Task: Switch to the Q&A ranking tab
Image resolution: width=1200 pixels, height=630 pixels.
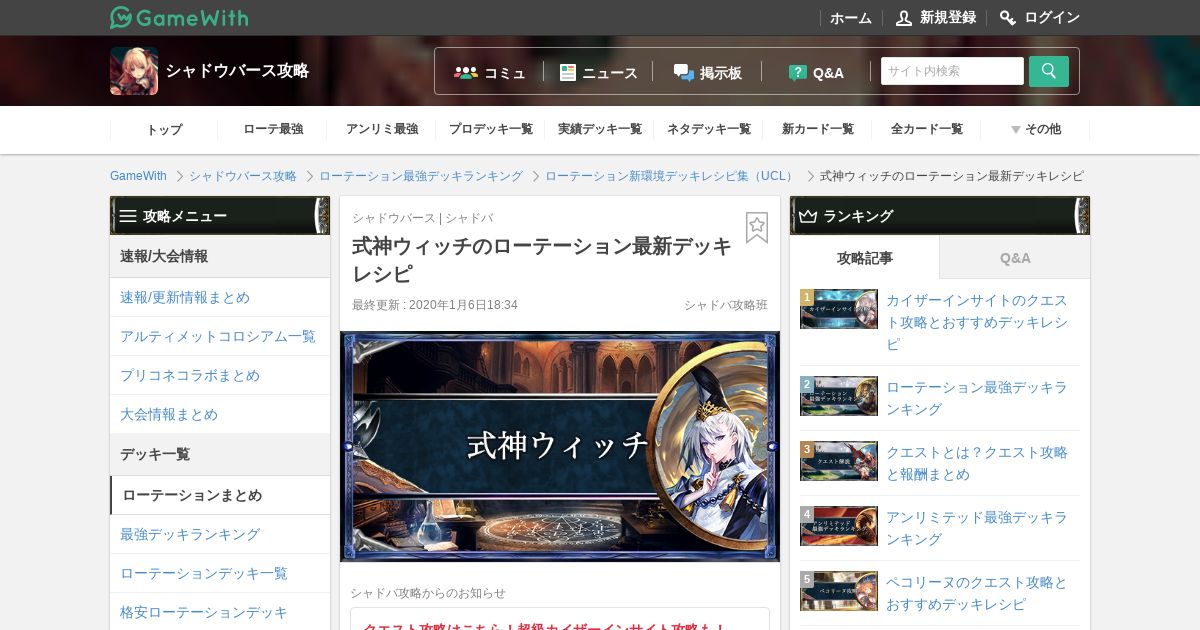Action: click(1015, 258)
